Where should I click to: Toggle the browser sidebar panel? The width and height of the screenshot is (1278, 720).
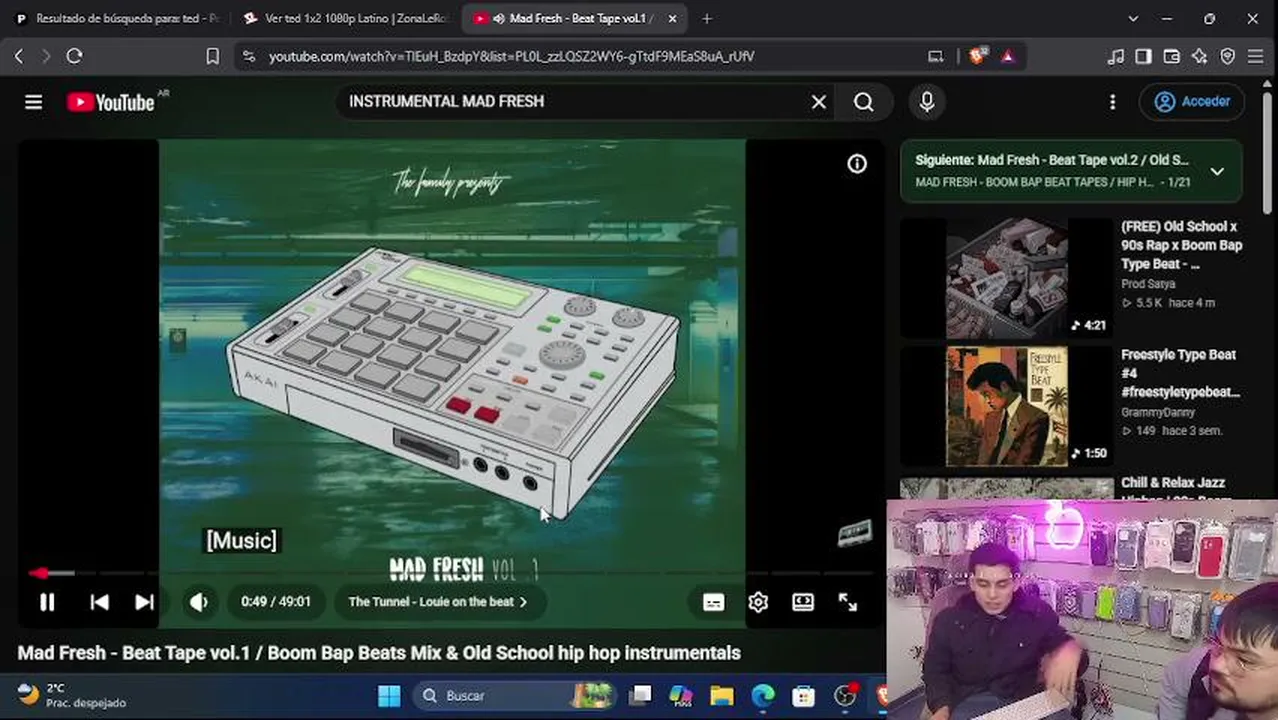[1143, 56]
